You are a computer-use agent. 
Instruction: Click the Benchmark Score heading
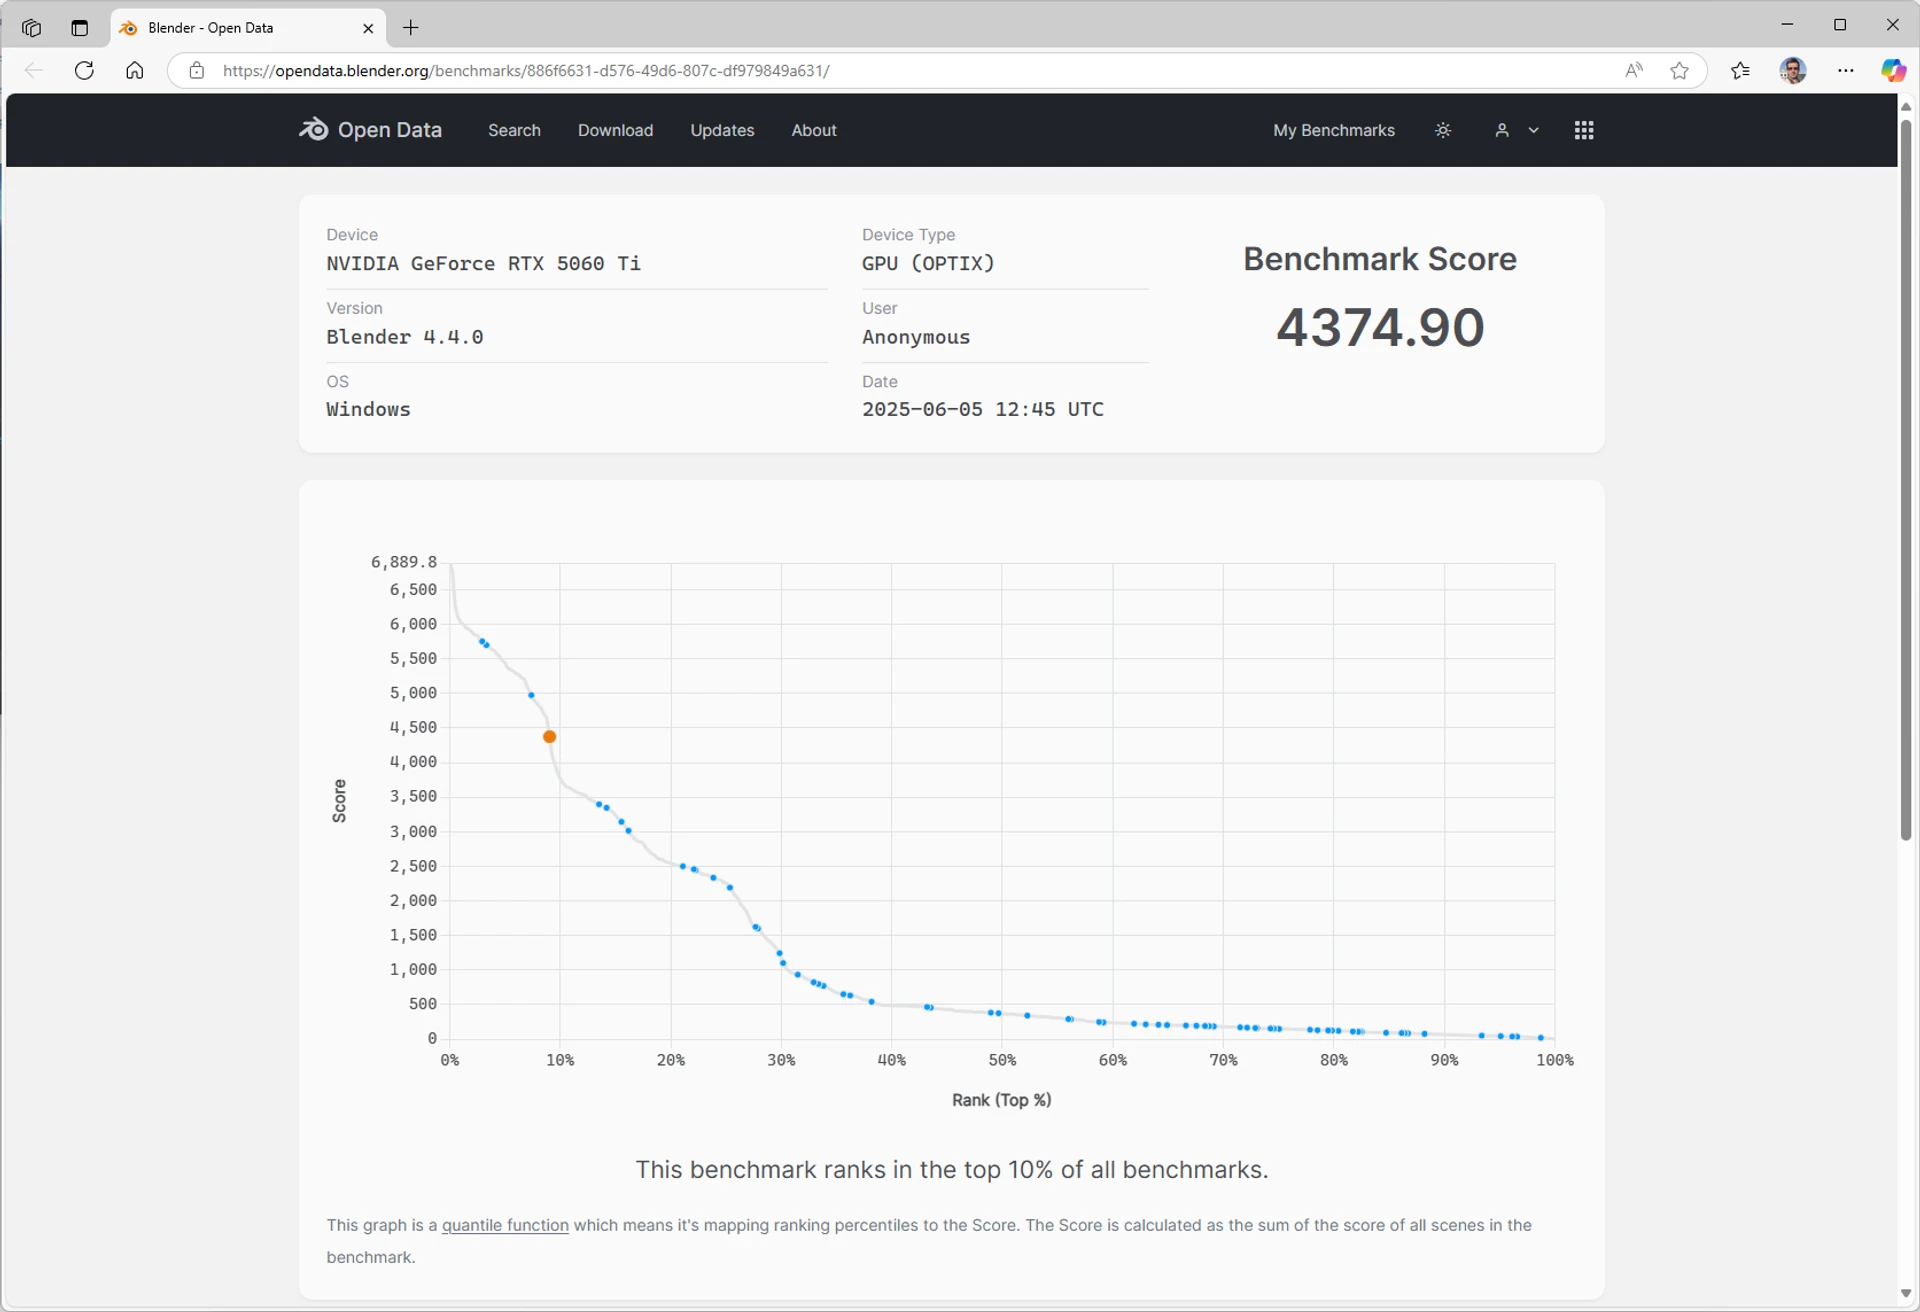click(1380, 259)
